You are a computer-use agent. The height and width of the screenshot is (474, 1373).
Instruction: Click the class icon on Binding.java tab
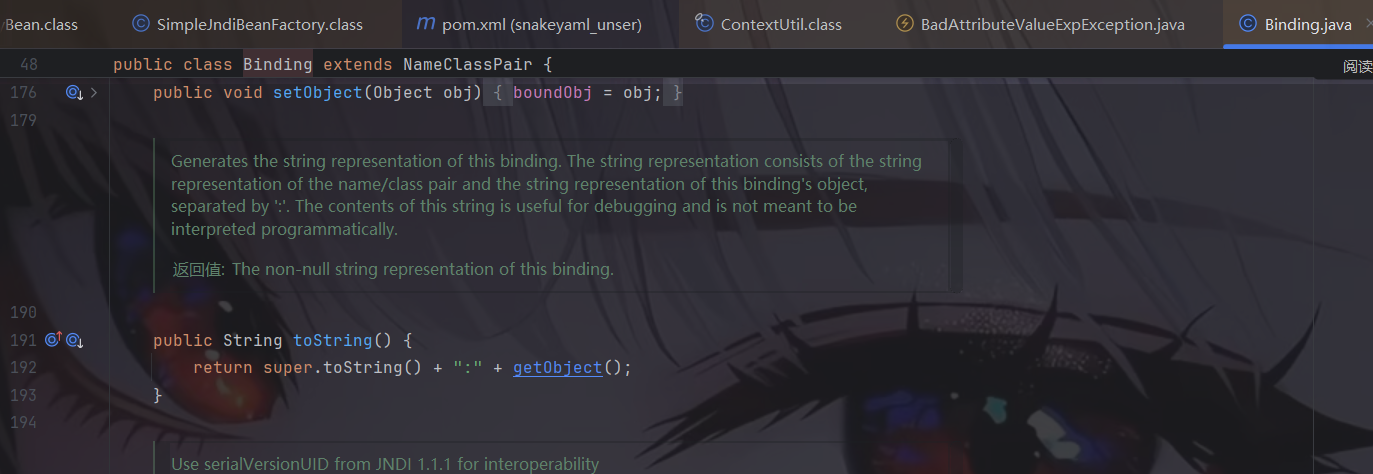pos(1247,24)
